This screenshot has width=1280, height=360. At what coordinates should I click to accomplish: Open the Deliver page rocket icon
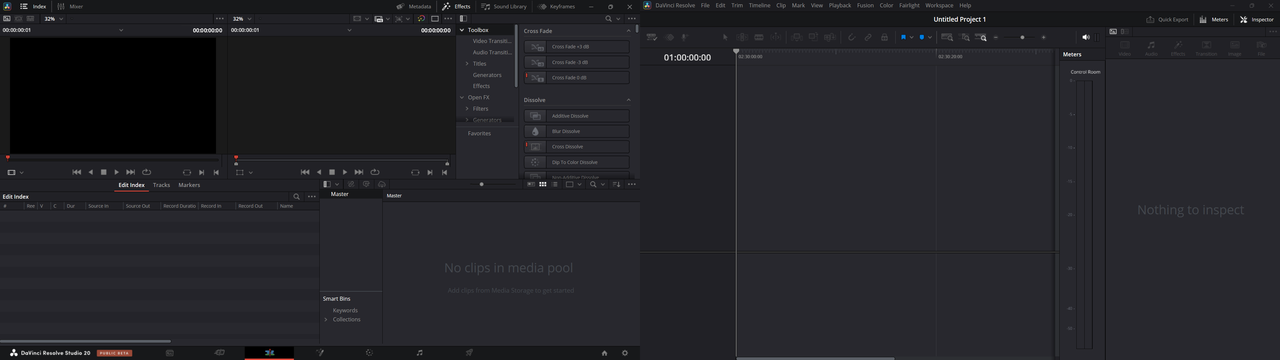pos(469,352)
